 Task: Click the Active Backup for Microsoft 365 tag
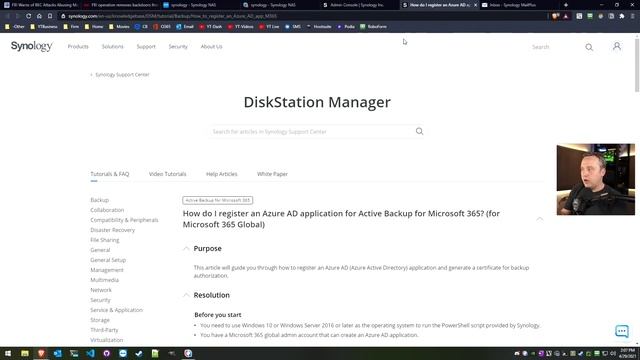pyautogui.click(x=218, y=200)
